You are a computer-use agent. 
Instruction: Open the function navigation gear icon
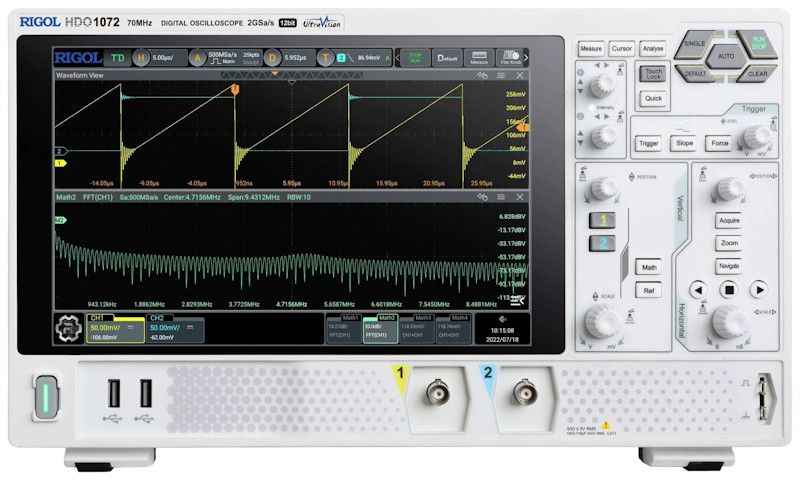point(69,327)
